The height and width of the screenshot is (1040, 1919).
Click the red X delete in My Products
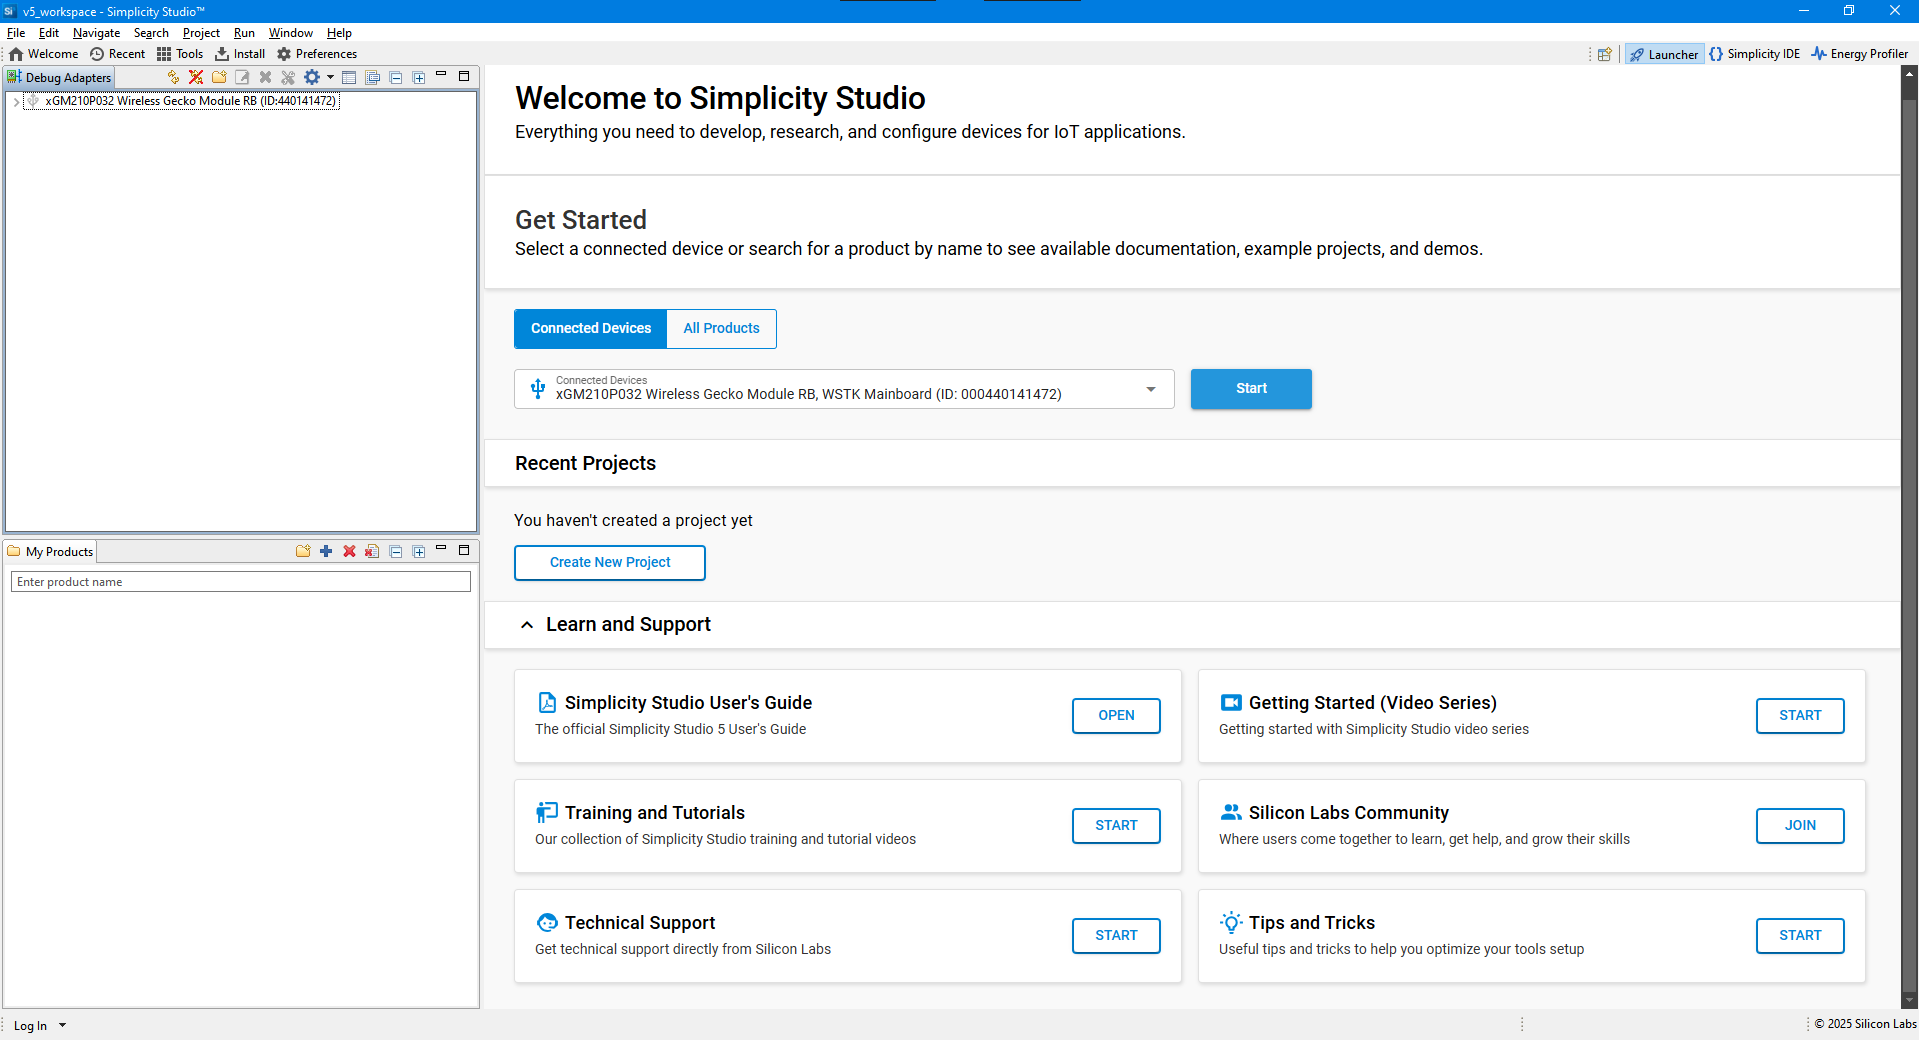(x=349, y=551)
